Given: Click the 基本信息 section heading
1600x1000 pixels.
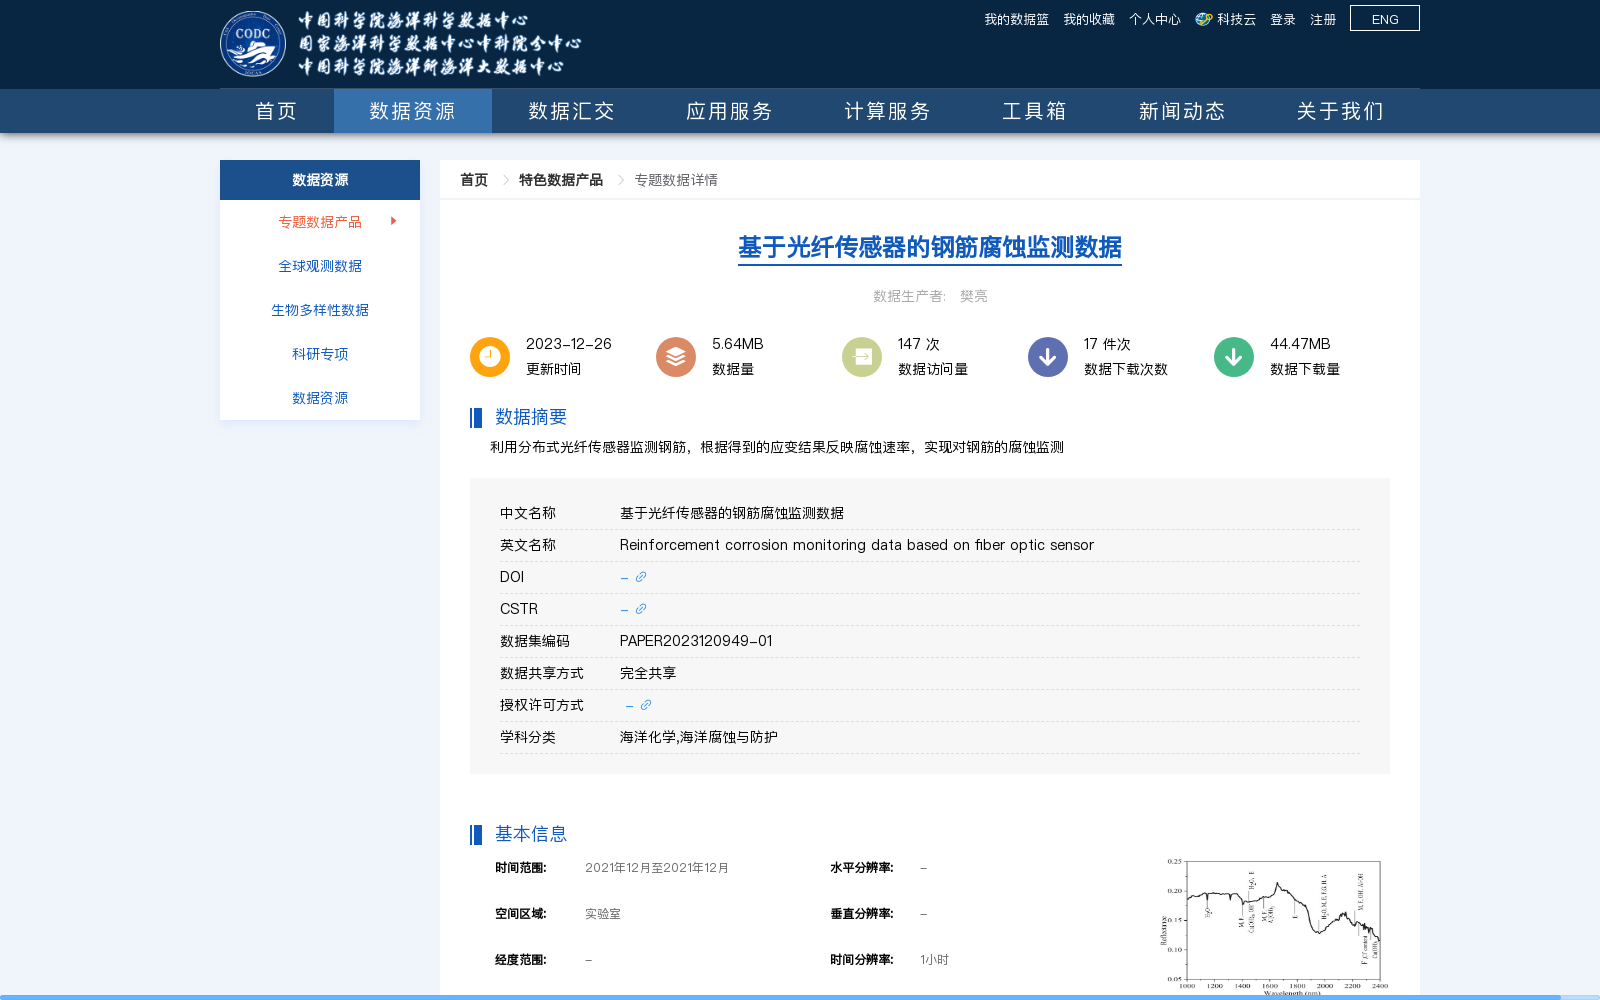Looking at the screenshot, I should pyautogui.click(x=531, y=834).
